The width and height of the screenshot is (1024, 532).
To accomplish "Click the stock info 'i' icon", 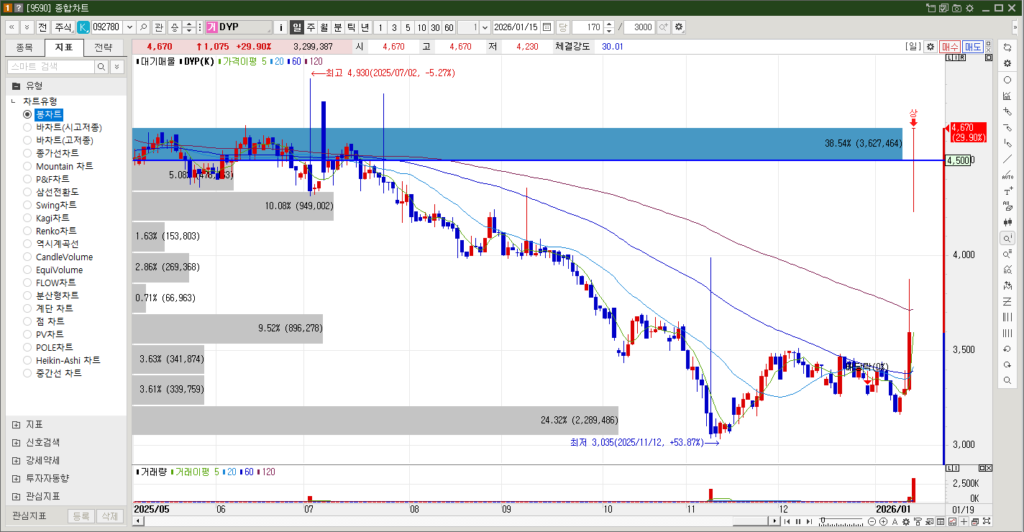I will pyautogui.click(x=281, y=27).
